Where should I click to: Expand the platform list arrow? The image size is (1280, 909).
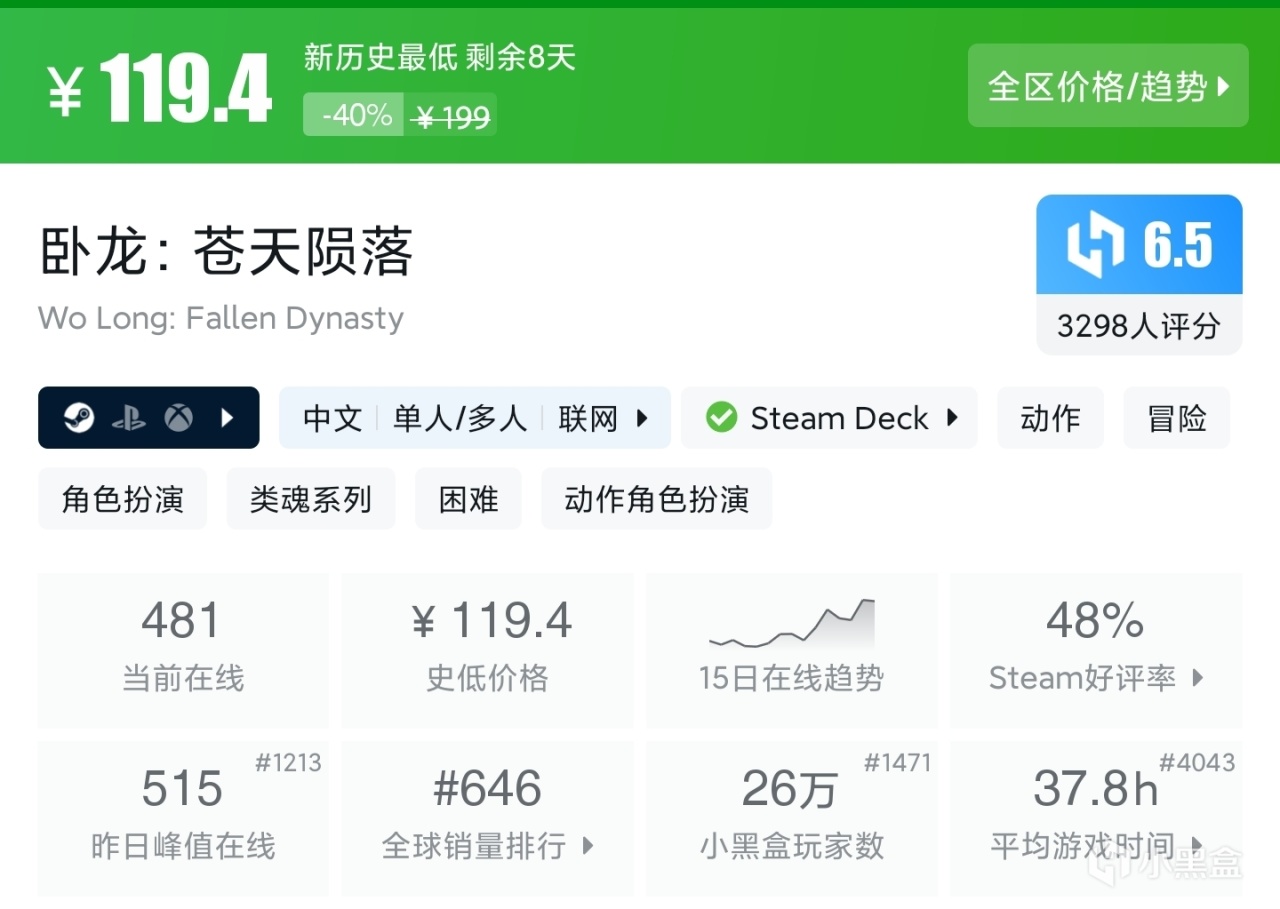coord(227,418)
